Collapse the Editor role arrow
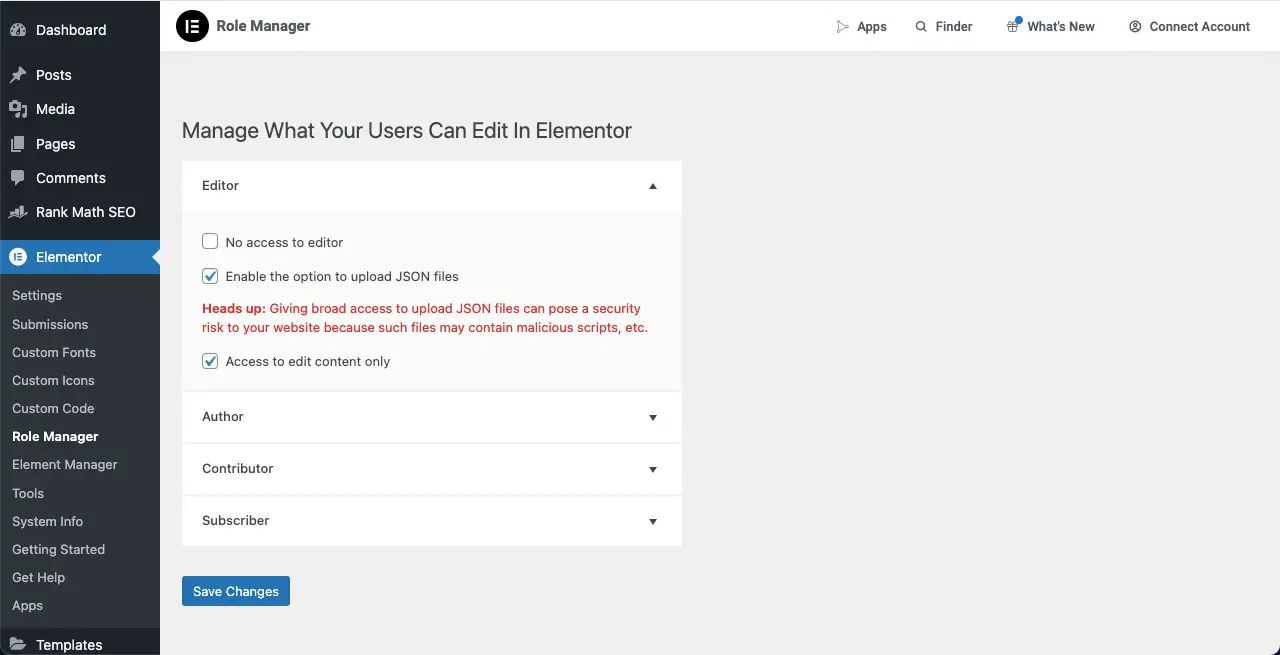 [653, 186]
